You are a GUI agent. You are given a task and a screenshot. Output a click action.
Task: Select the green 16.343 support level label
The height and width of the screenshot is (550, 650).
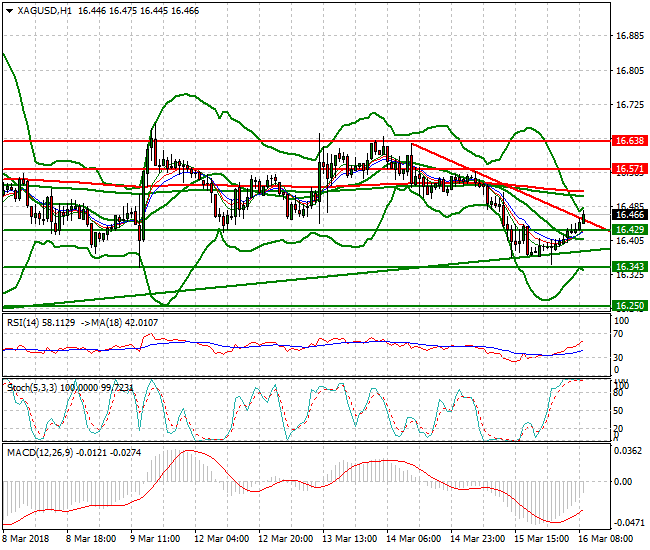coord(630,267)
